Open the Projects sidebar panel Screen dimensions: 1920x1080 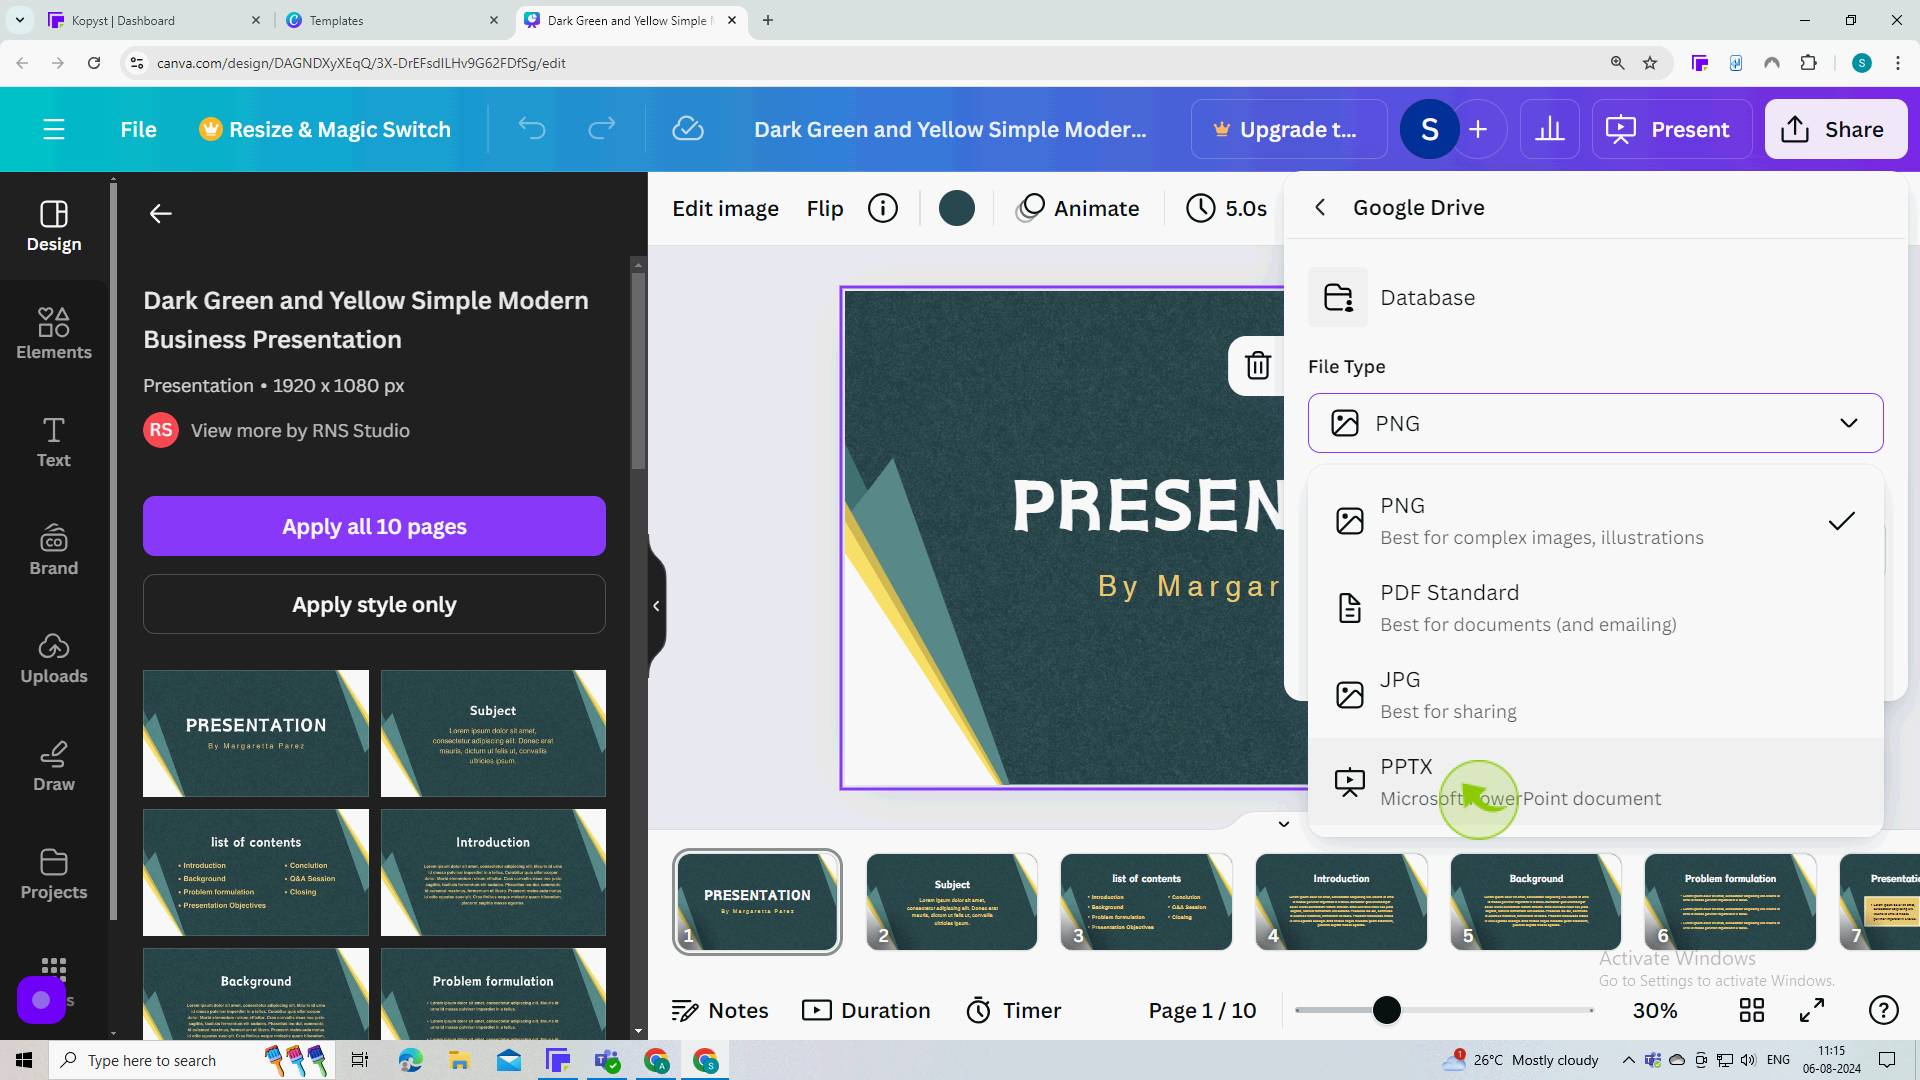pyautogui.click(x=54, y=874)
